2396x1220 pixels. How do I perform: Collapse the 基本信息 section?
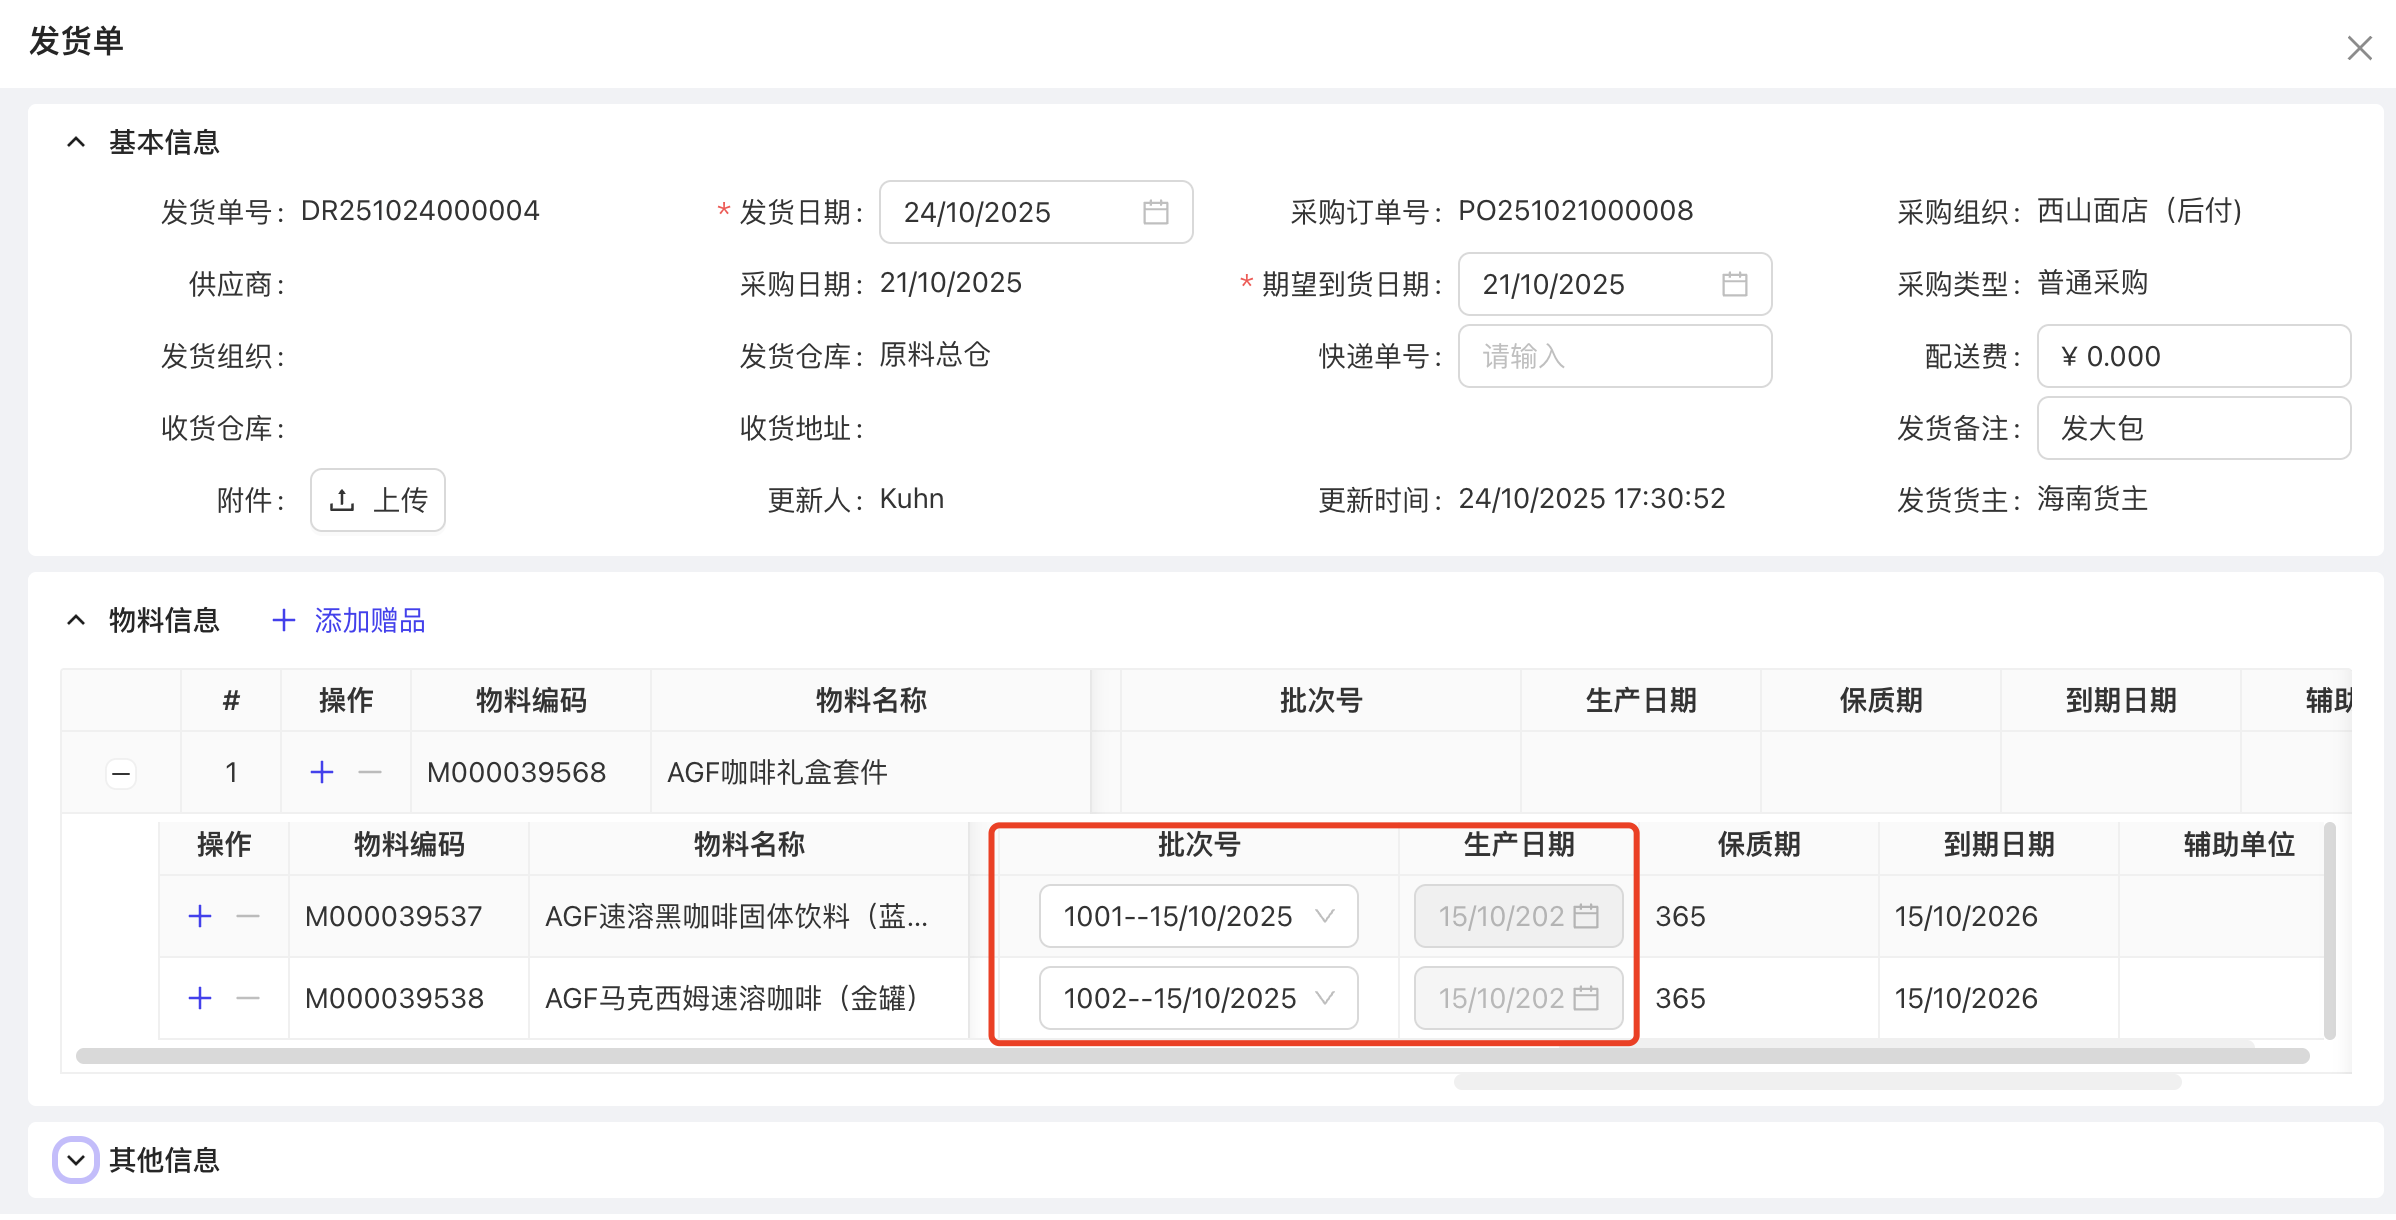76,142
